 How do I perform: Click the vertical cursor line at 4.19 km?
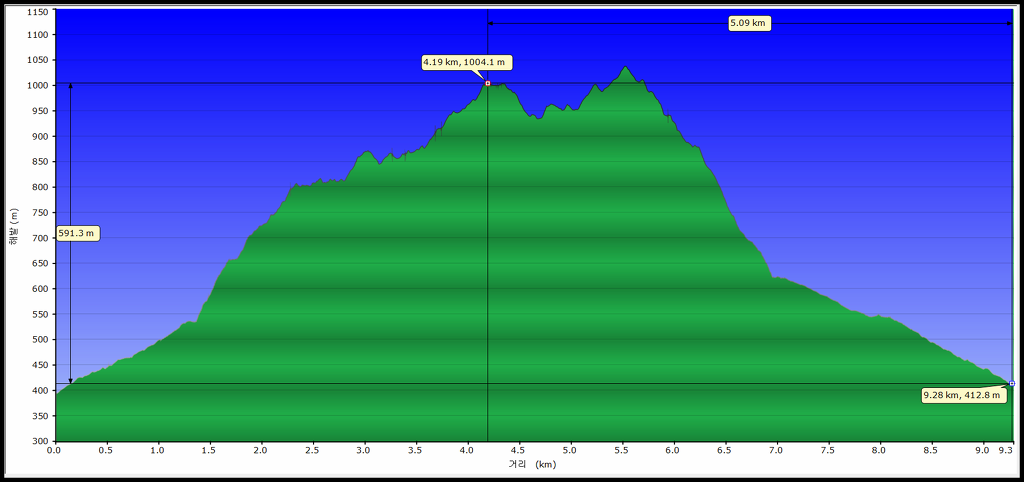pos(488,261)
